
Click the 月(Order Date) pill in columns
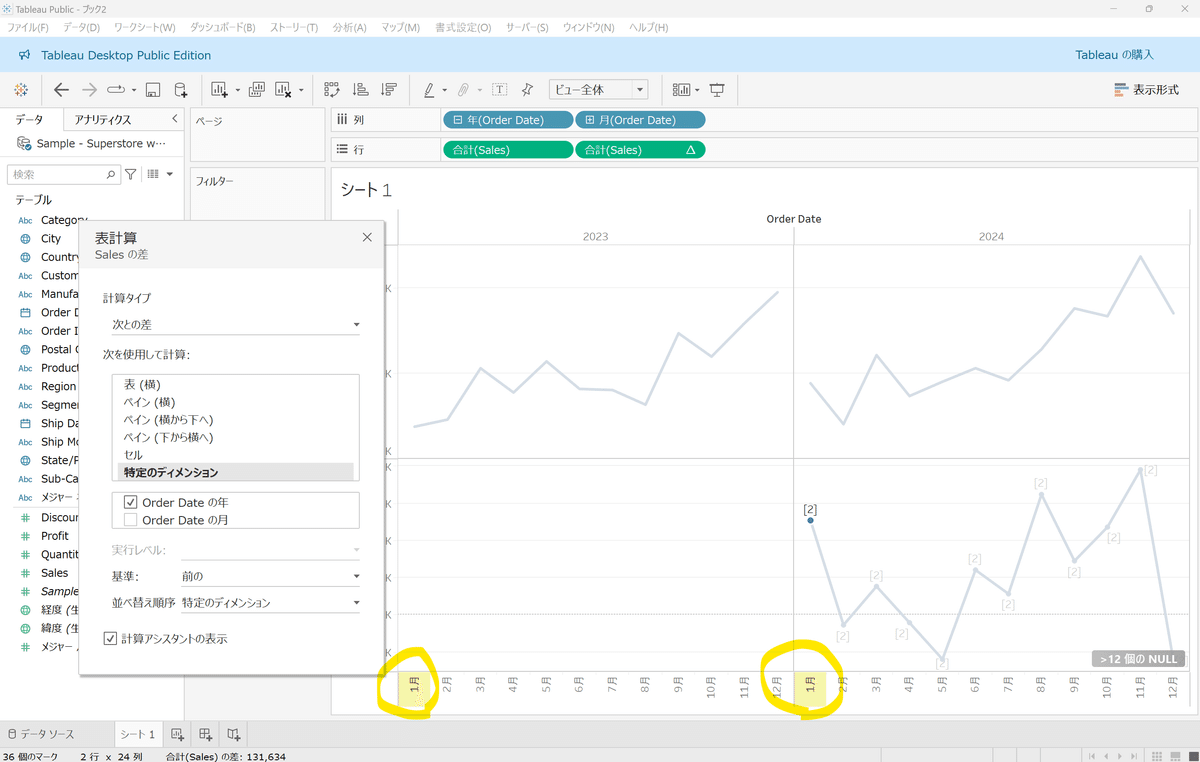tap(640, 120)
